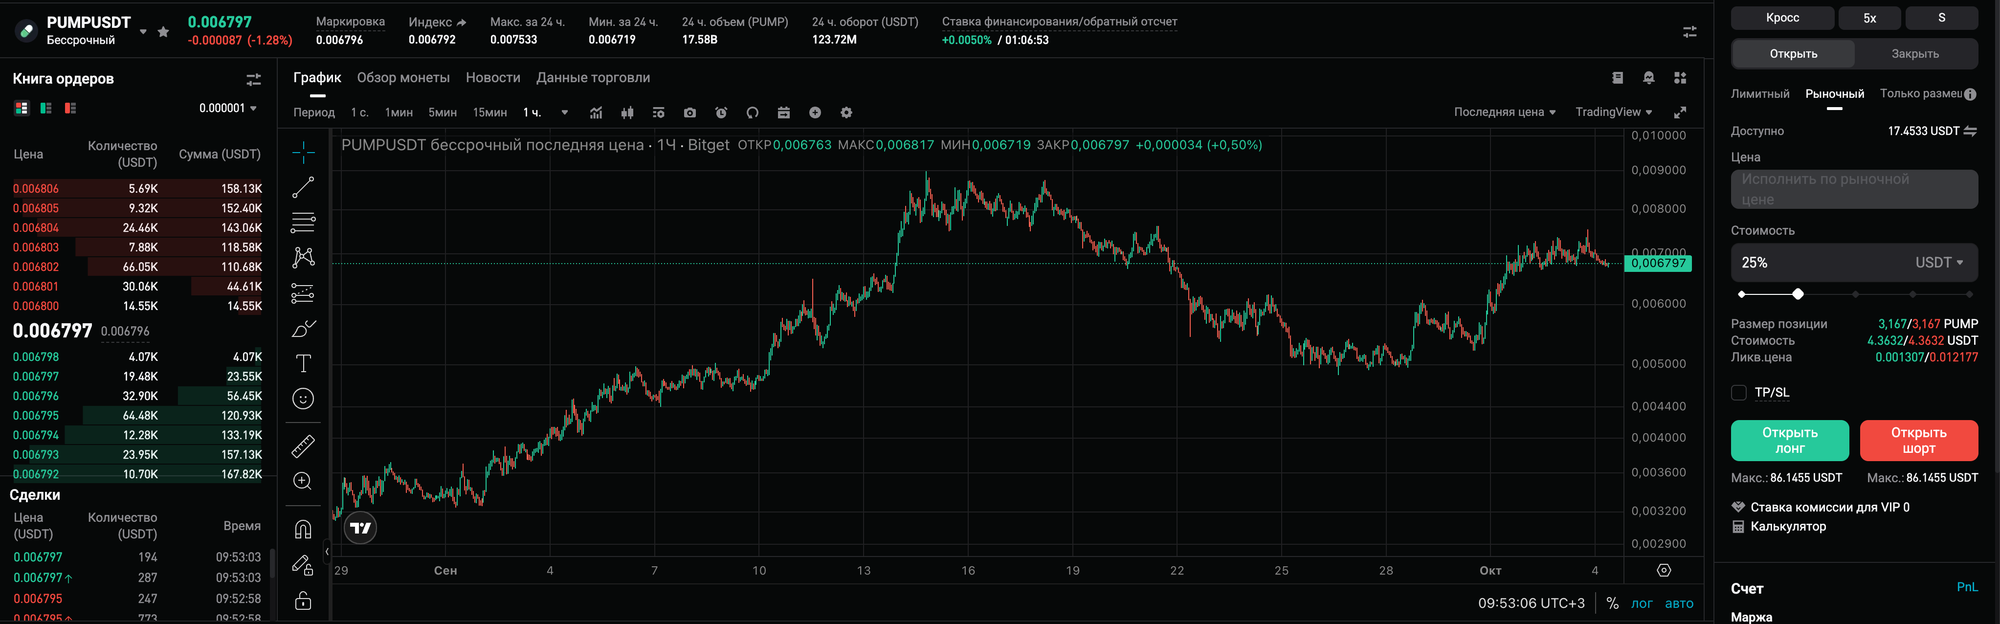The width and height of the screenshot is (2000, 624).
Task: Pick the ruler measure tool
Action: coord(303,446)
